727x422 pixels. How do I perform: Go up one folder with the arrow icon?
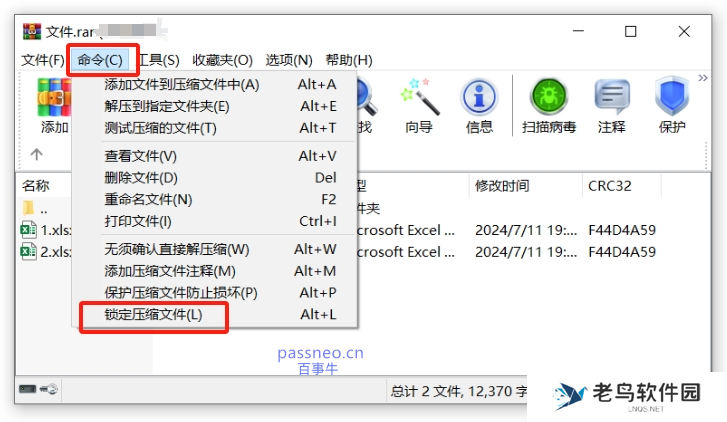click(x=37, y=153)
